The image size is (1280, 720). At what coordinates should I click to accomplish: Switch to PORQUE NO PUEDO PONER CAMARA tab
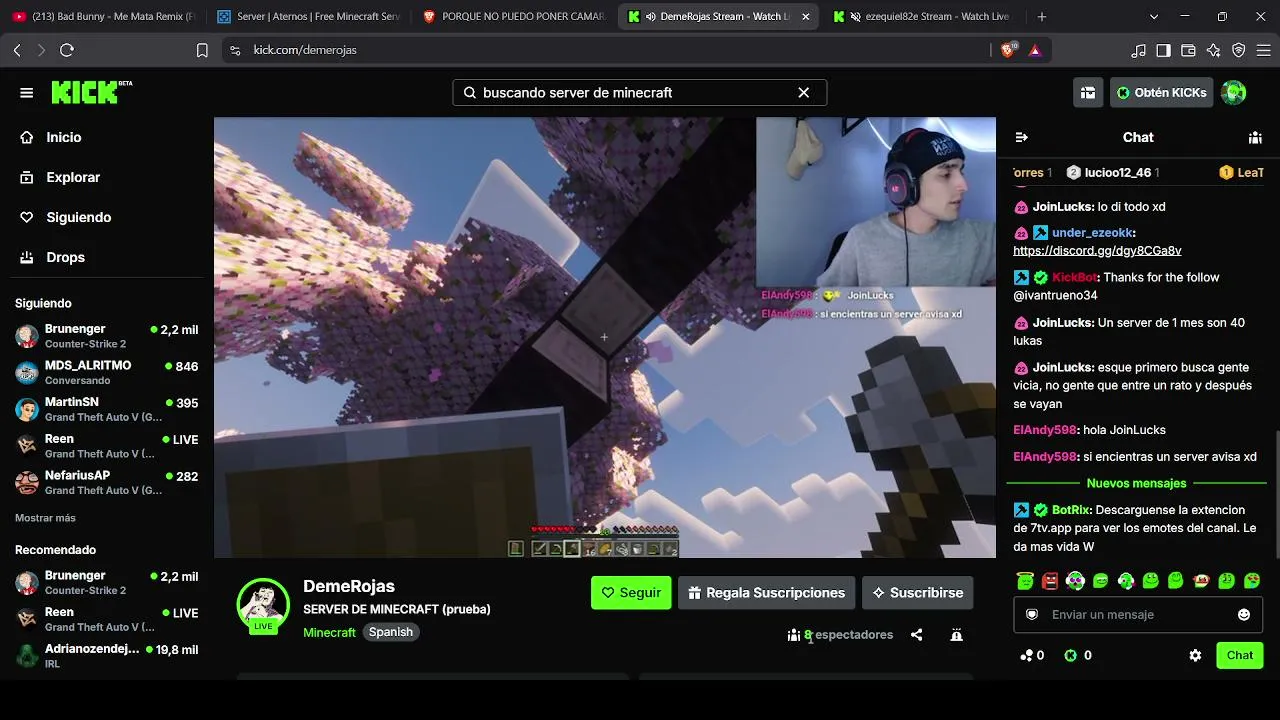point(514,16)
